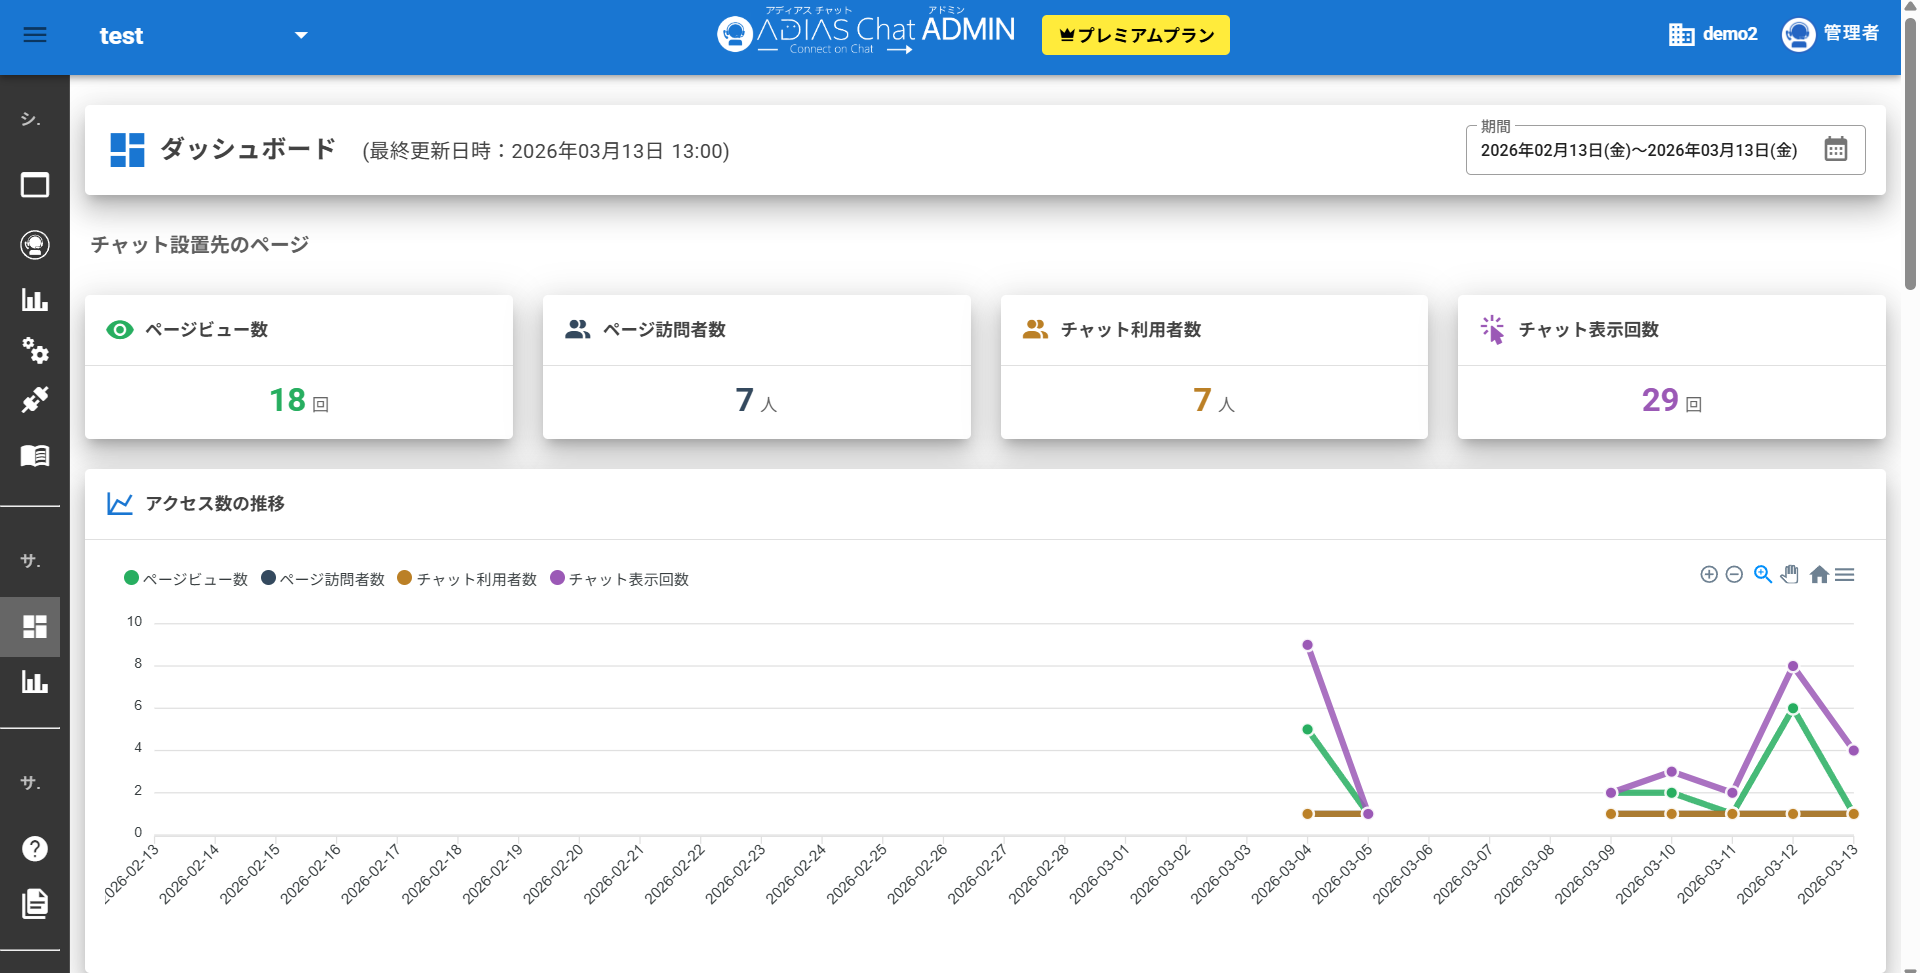
Task: Click the チャット表示回数 card value 29
Action: tap(1660, 400)
